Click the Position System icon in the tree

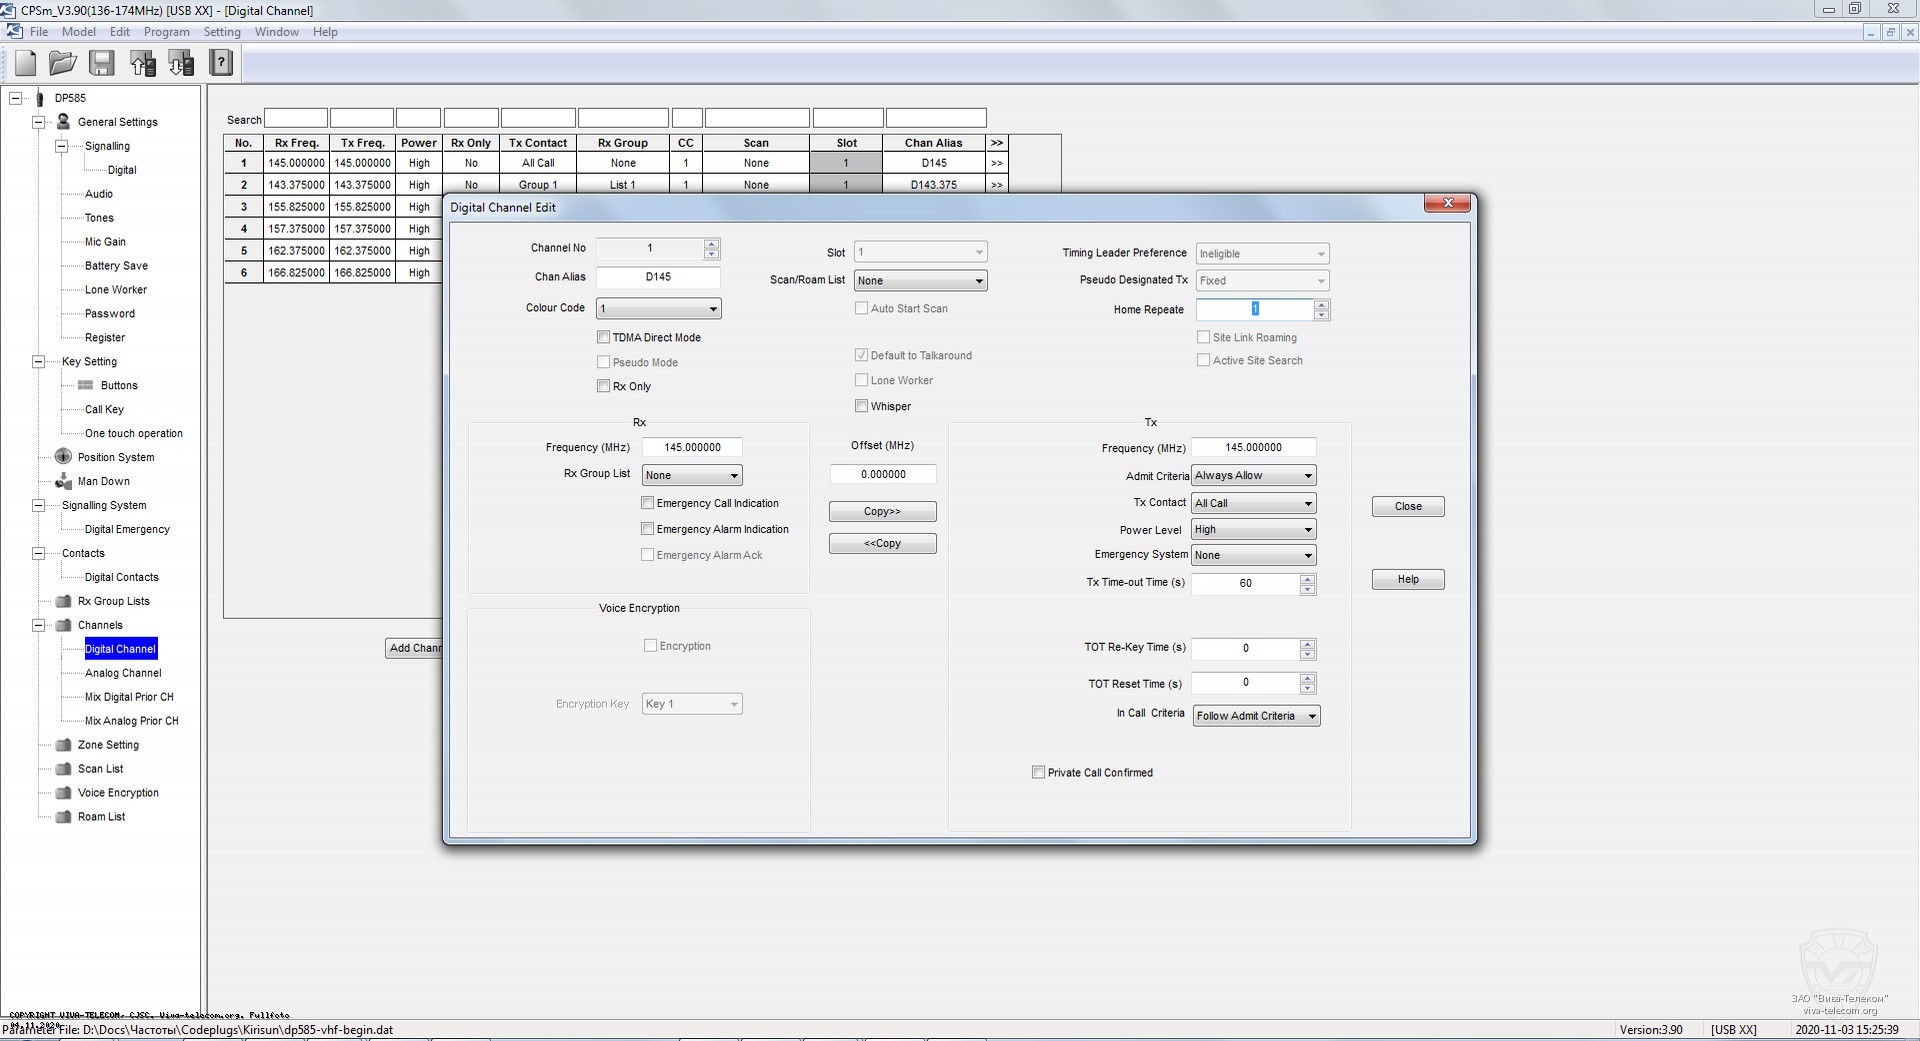click(63, 457)
